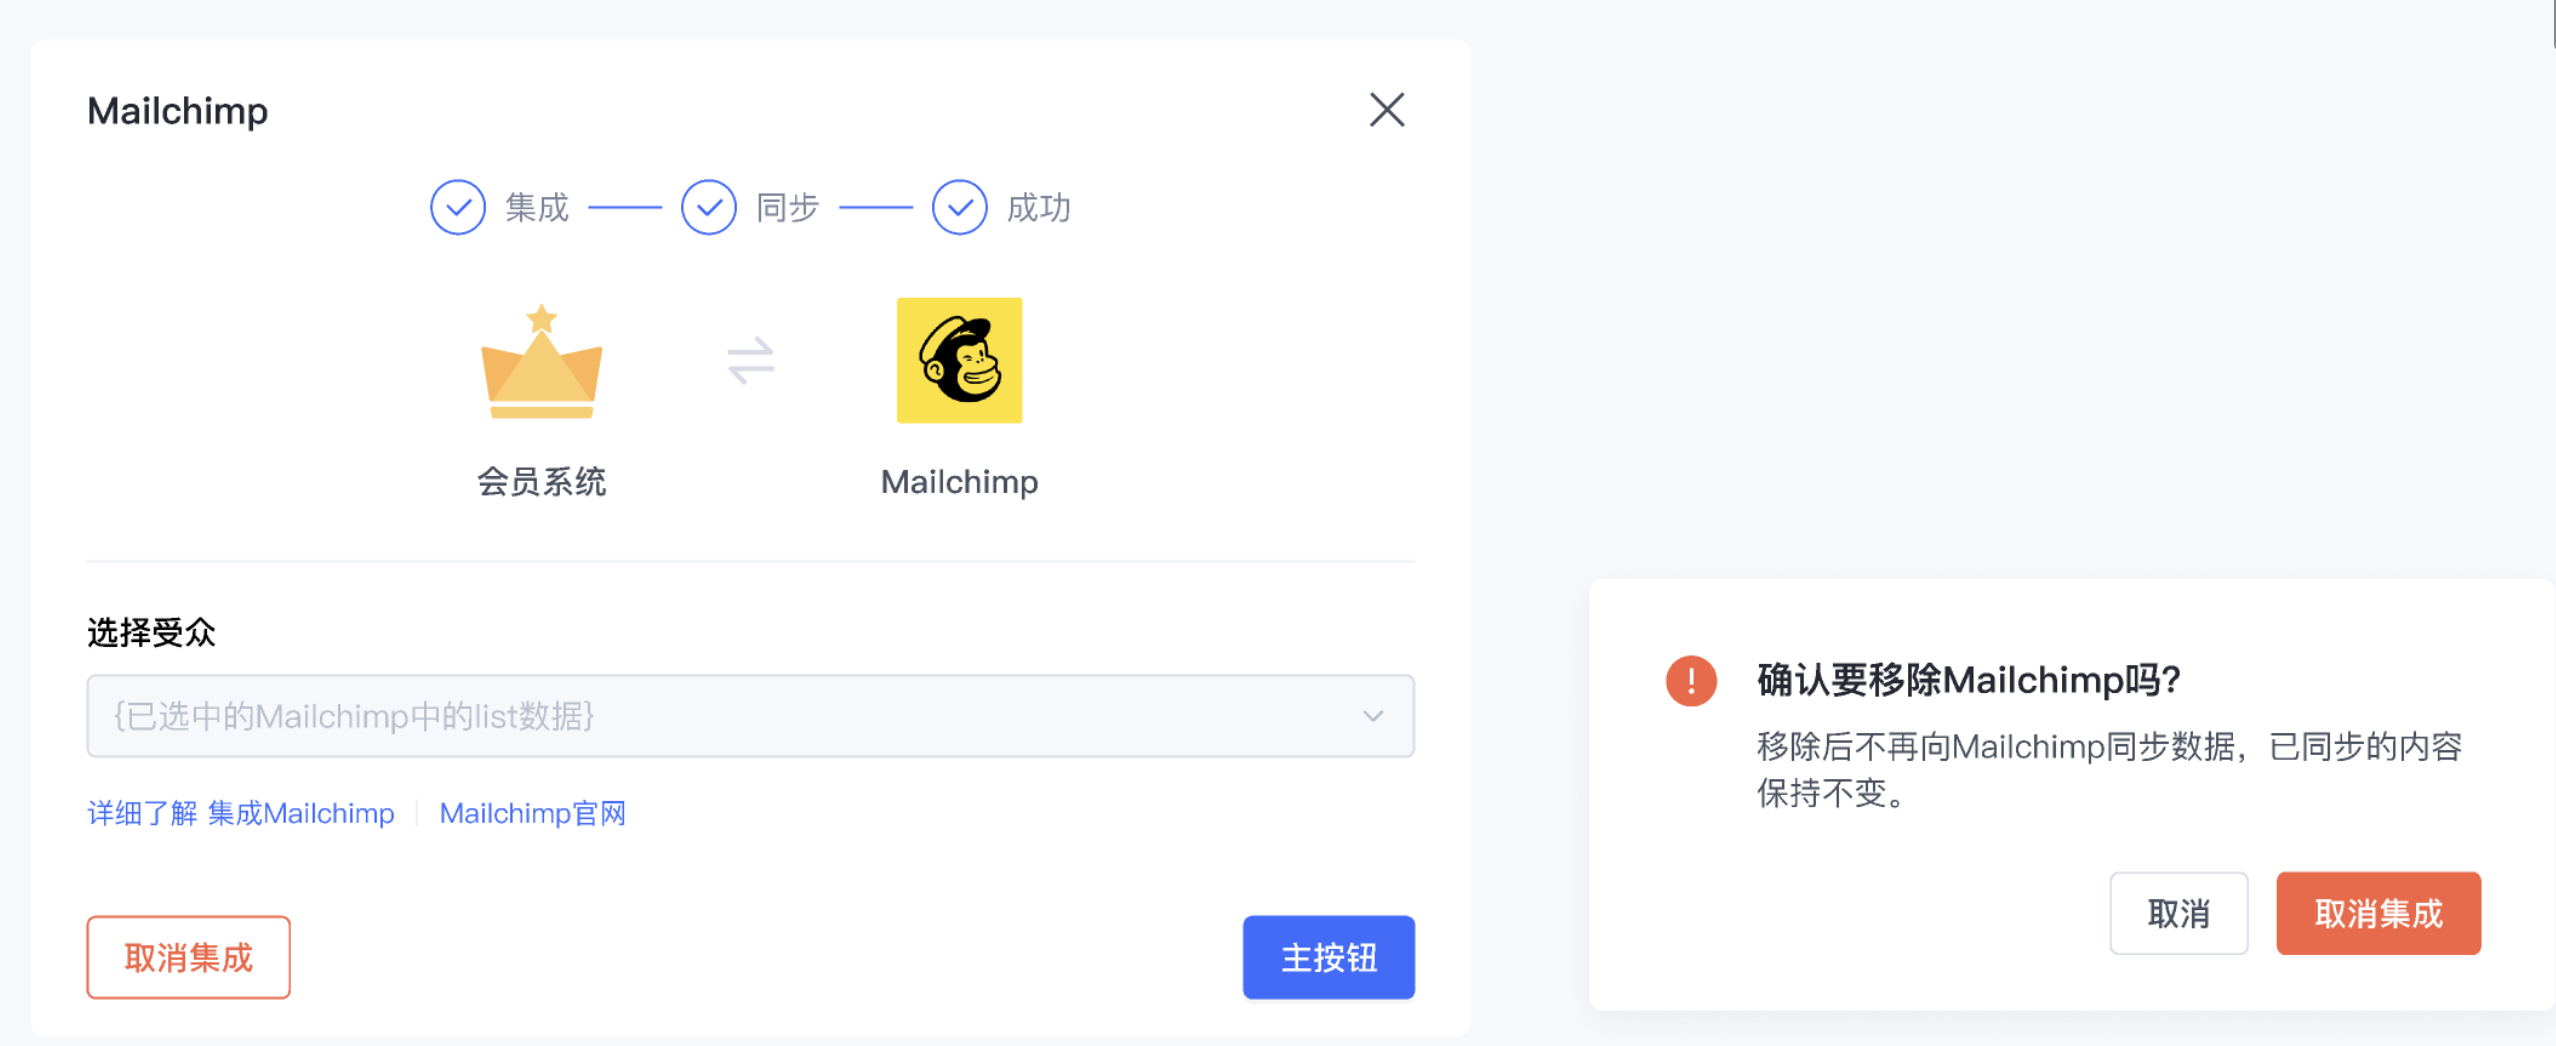Click the 同步 step label
2556x1046 pixels.
click(x=787, y=207)
